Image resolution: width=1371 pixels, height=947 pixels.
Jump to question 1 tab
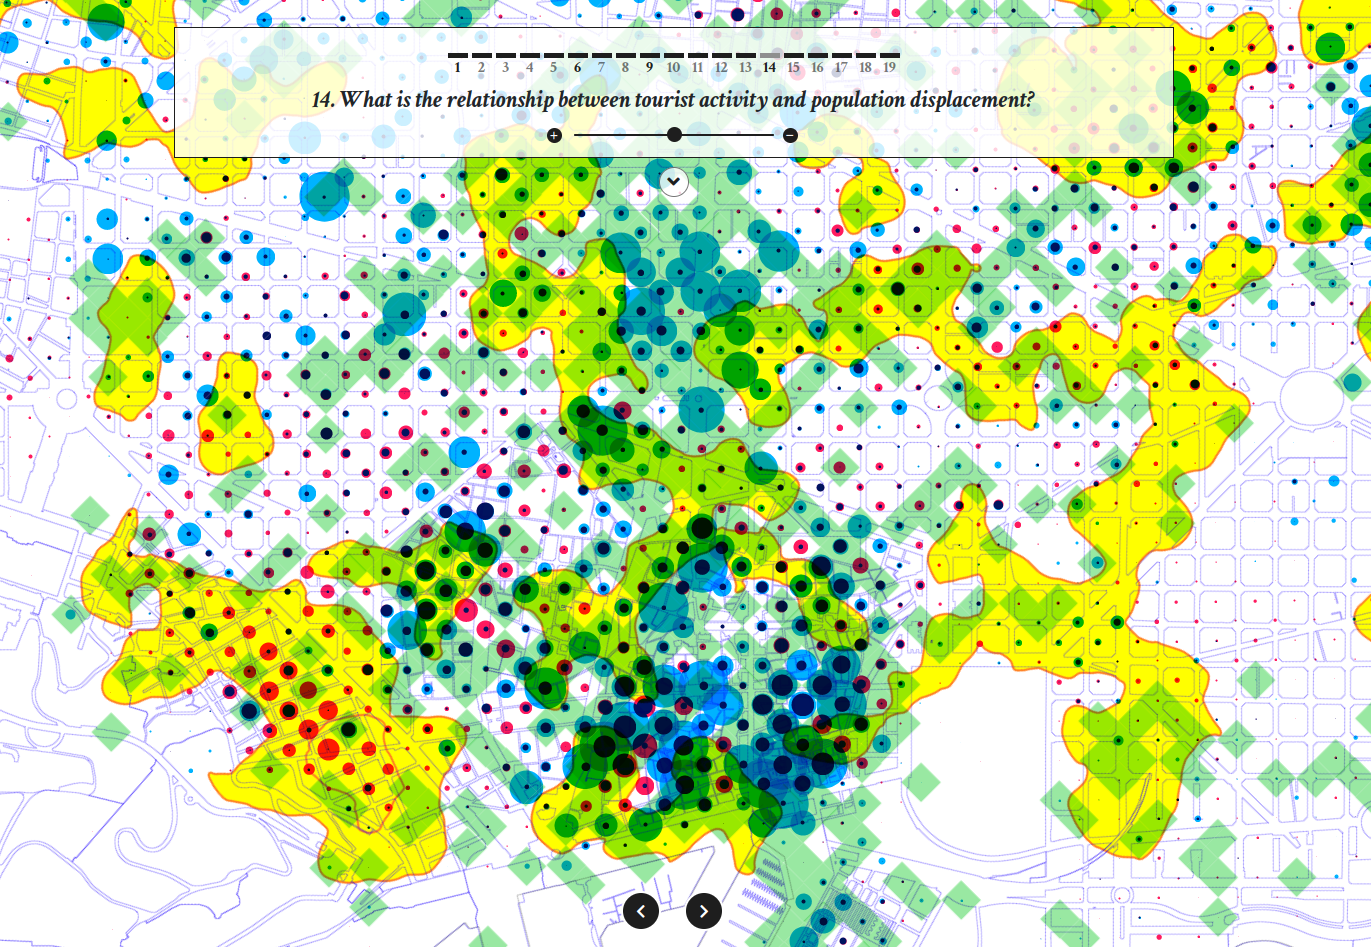coord(457,65)
